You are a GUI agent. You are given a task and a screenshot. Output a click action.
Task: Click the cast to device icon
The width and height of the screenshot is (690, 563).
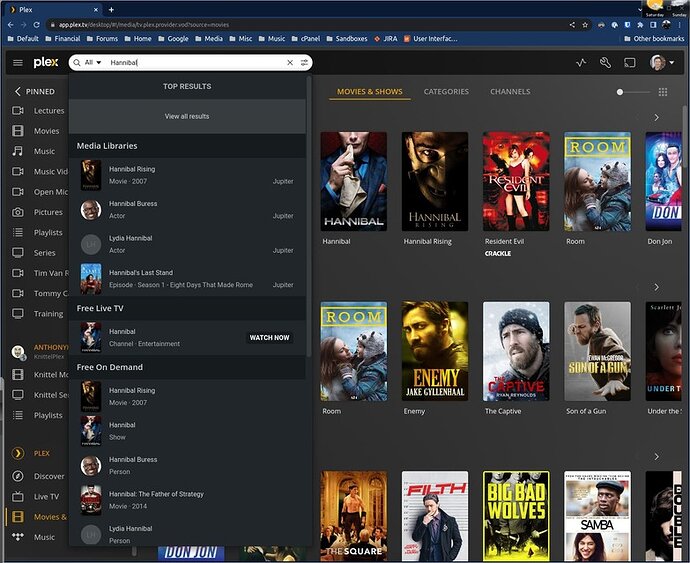630,63
